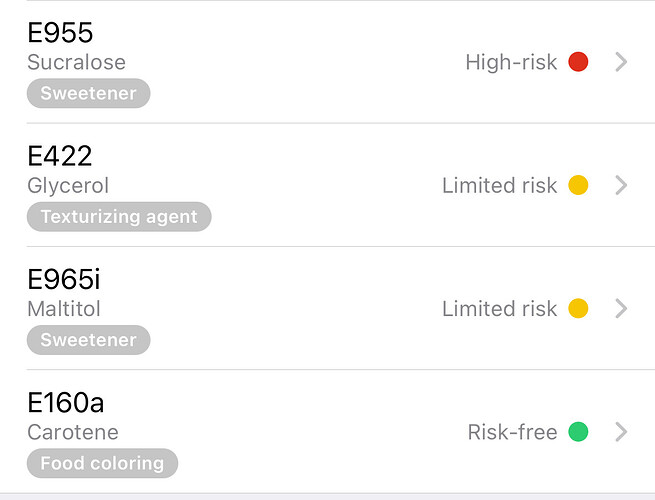Tap the green Risk-free dot for Carotene

pos(578,432)
